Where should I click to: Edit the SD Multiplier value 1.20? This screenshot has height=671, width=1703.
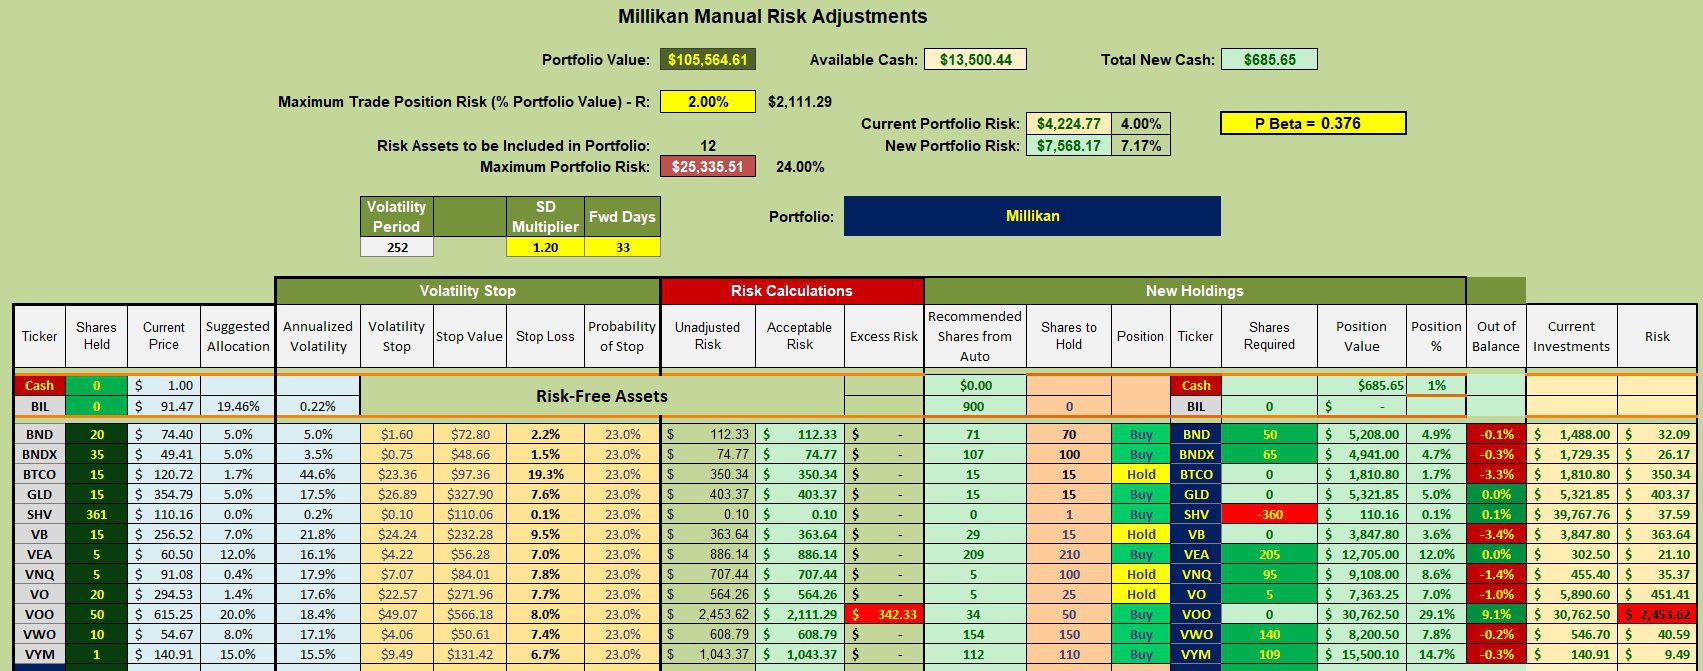click(x=545, y=247)
